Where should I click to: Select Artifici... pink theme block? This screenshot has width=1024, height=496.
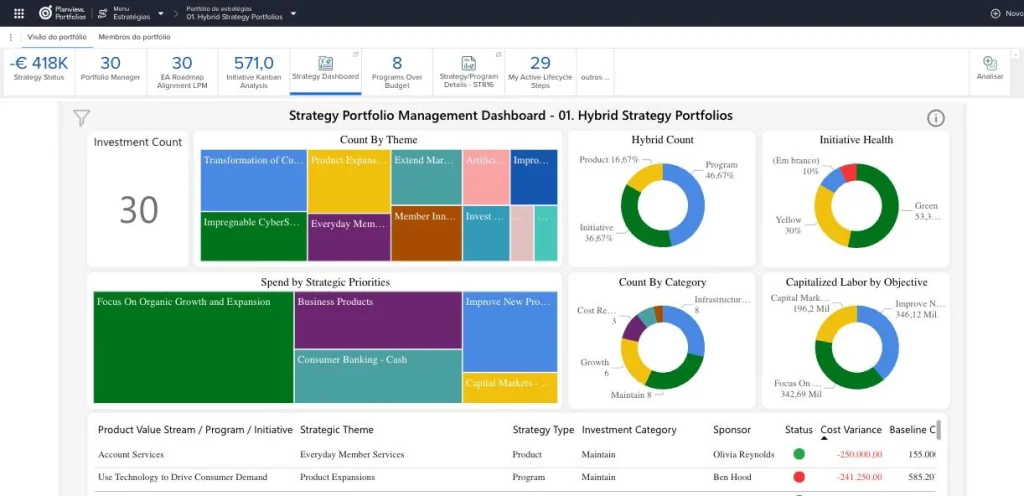point(486,177)
